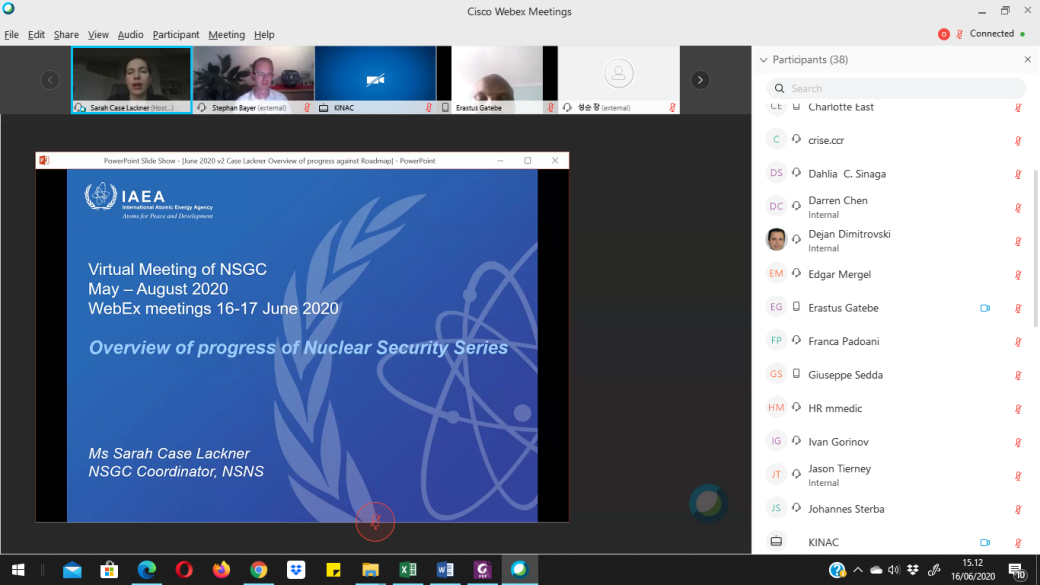The image size is (1040, 585).
Task: Select participant HR mmedic
Action: [896, 408]
